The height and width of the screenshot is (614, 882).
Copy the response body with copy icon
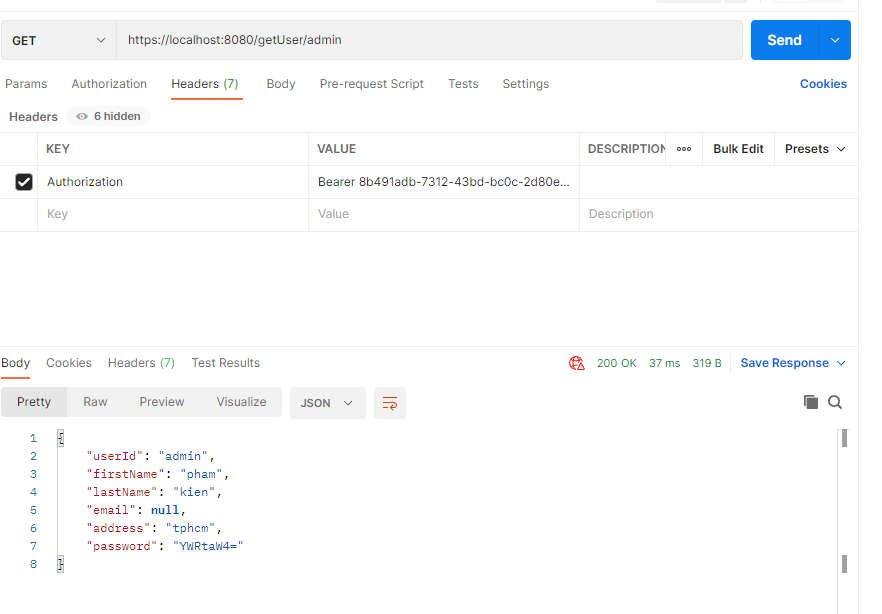point(811,402)
